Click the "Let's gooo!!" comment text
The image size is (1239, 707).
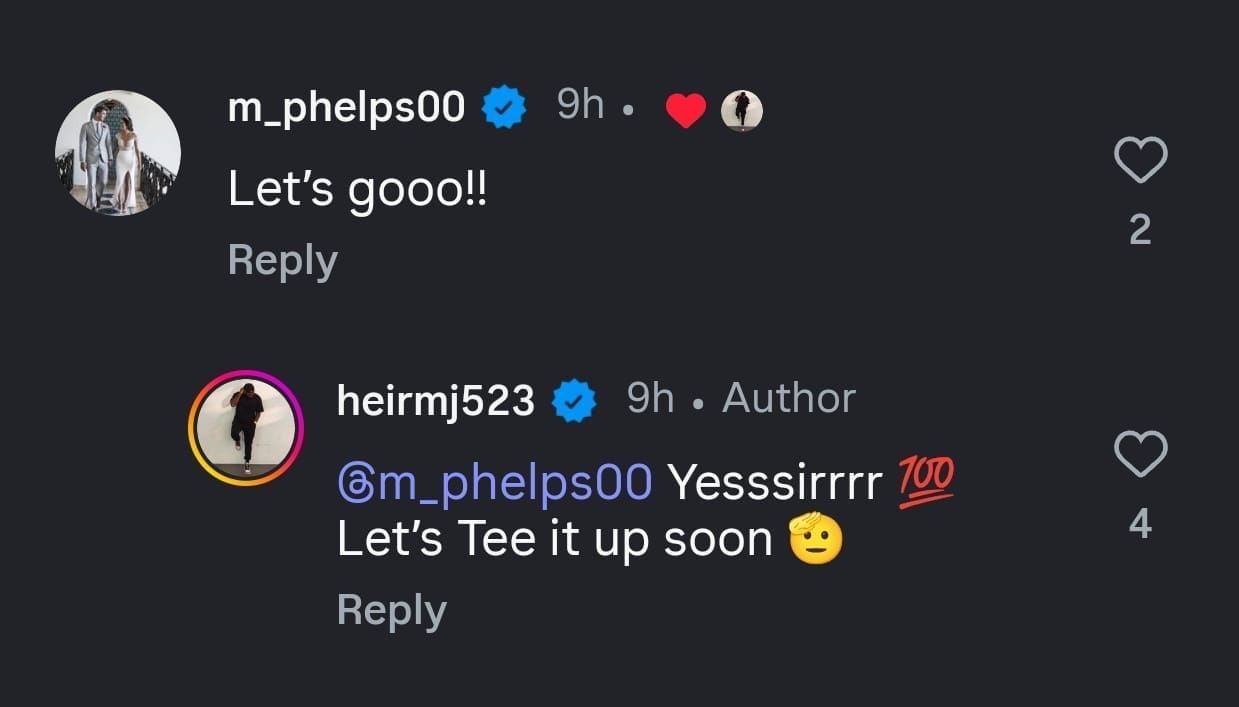[357, 188]
